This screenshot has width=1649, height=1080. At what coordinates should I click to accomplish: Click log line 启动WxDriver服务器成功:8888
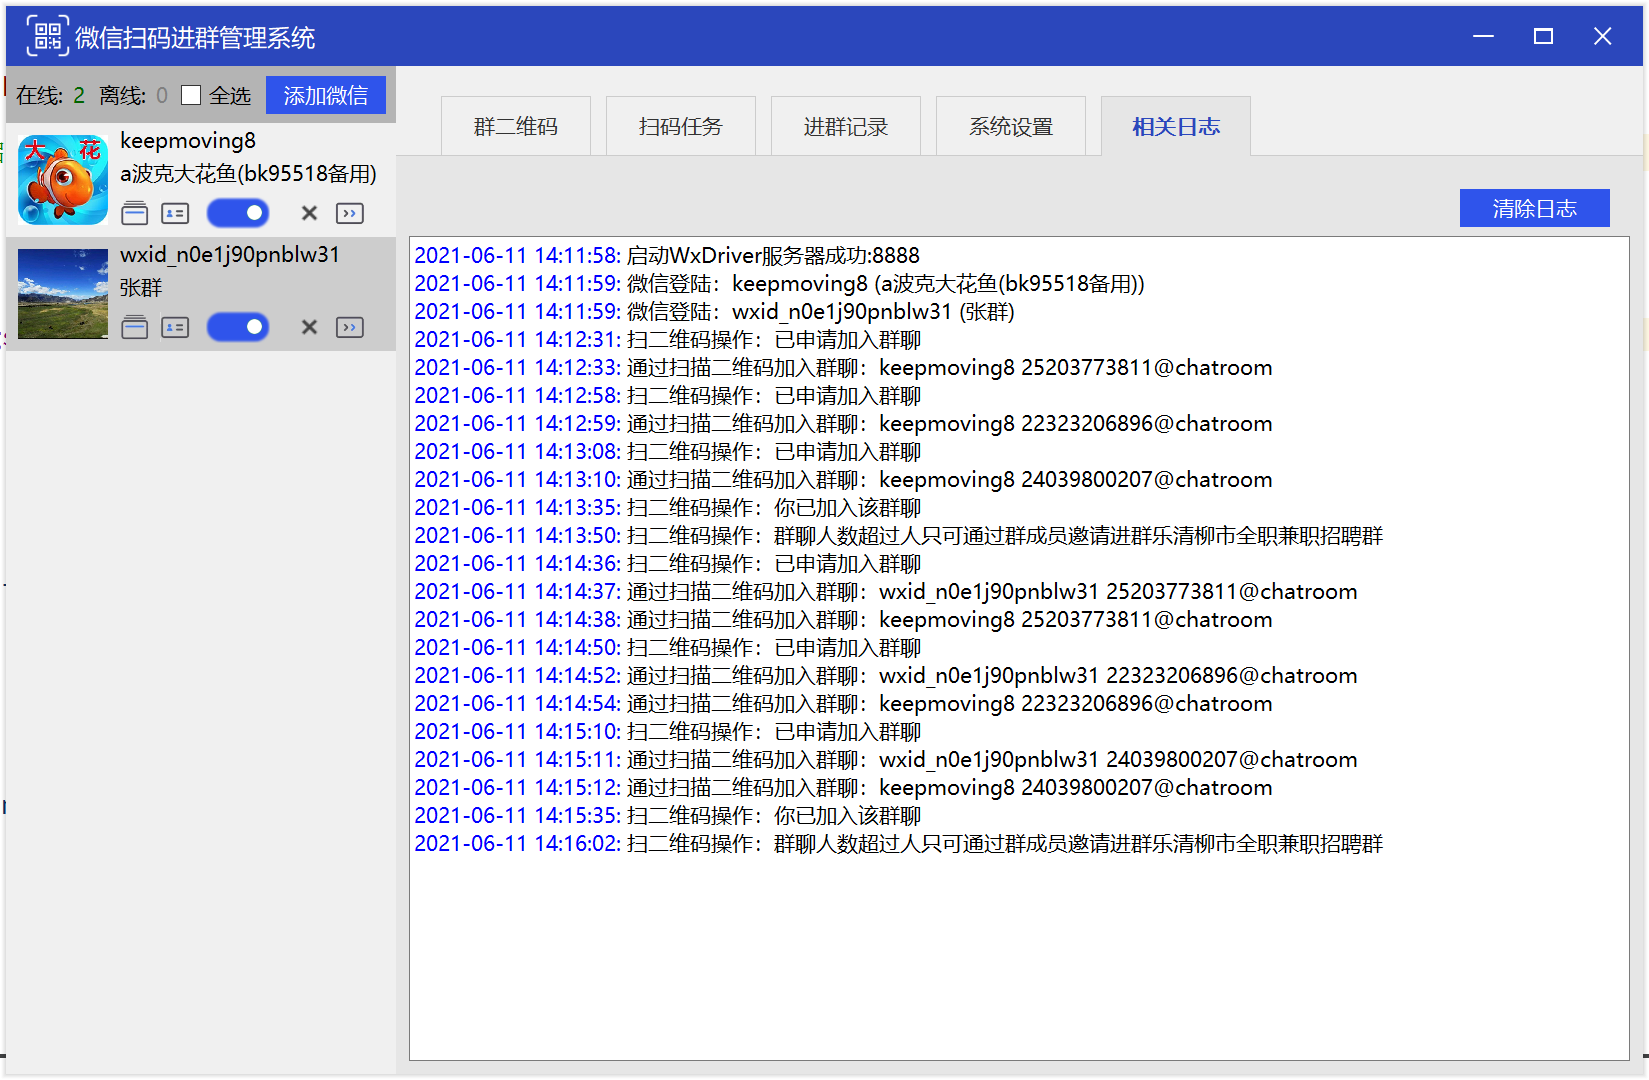(667, 256)
